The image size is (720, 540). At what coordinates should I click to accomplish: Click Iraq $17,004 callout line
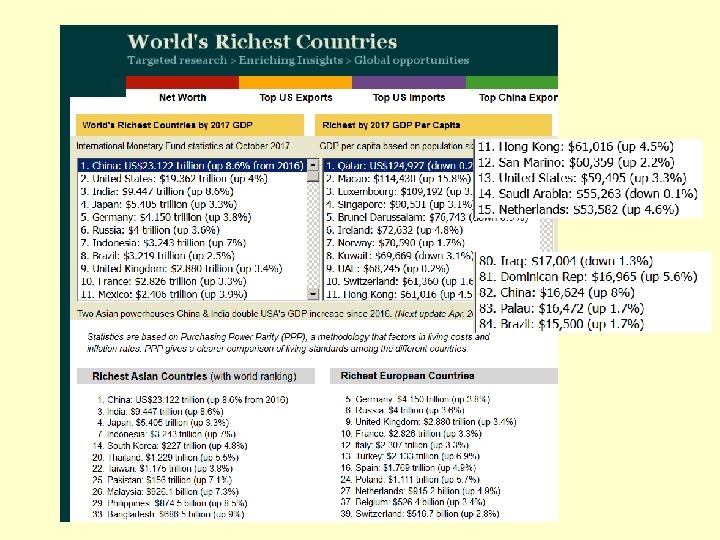pos(566,261)
